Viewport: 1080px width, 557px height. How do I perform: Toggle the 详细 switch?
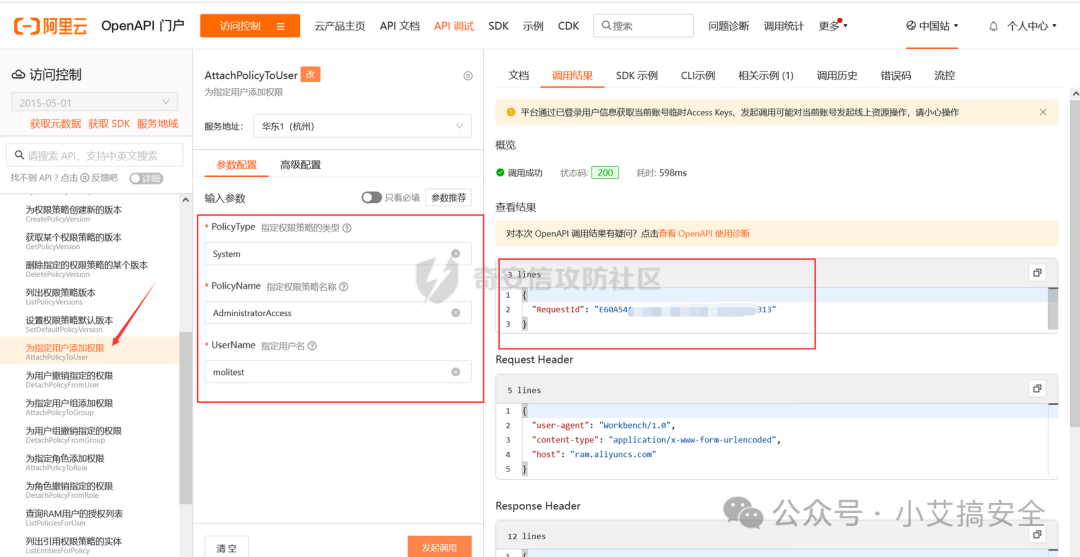[x=146, y=178]
